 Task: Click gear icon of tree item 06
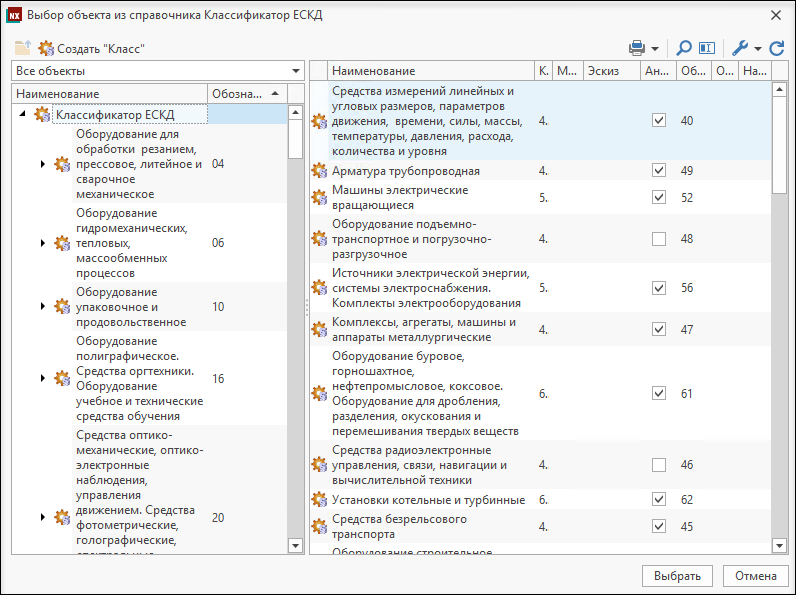click(62, 243)
